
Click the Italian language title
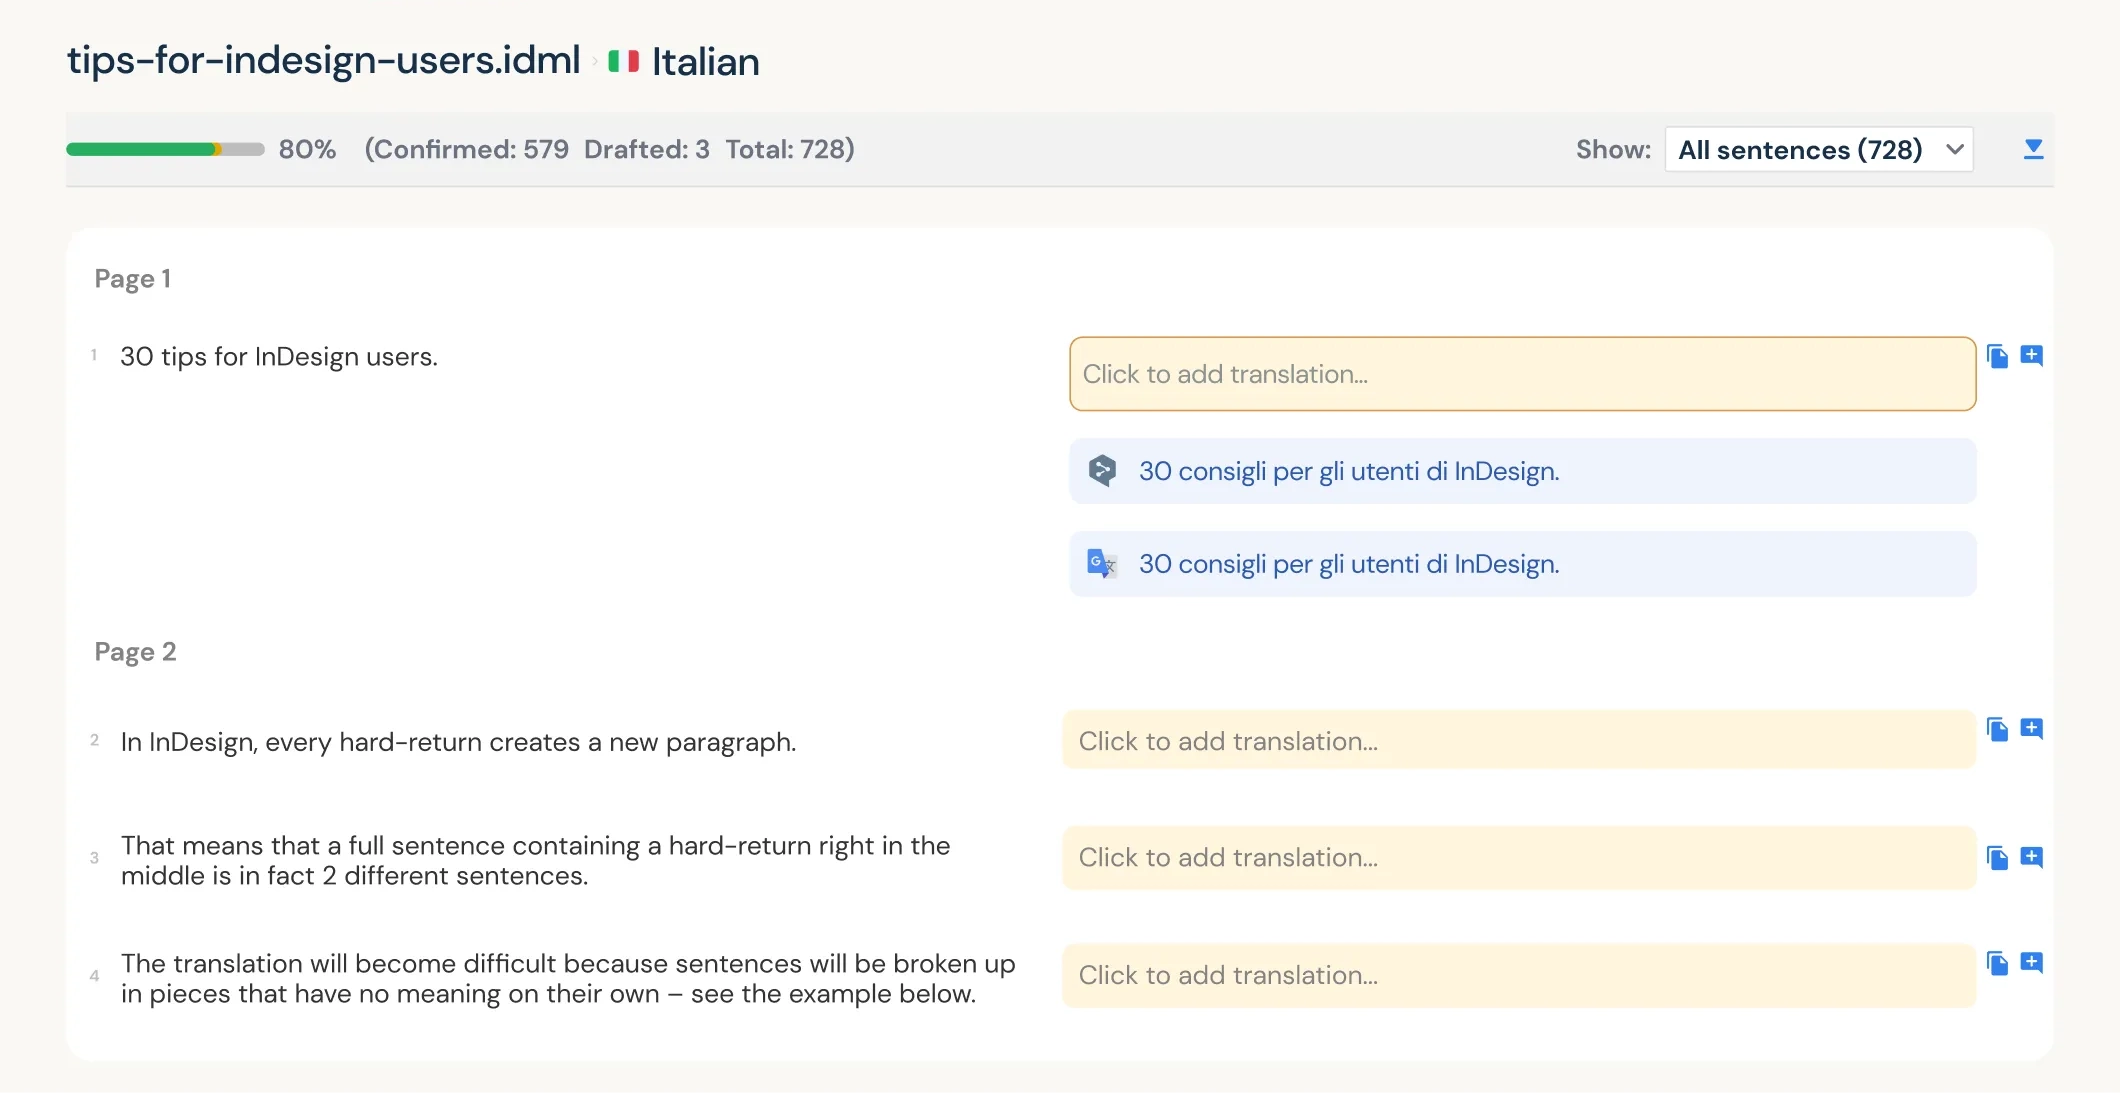[x=706, y=62]
